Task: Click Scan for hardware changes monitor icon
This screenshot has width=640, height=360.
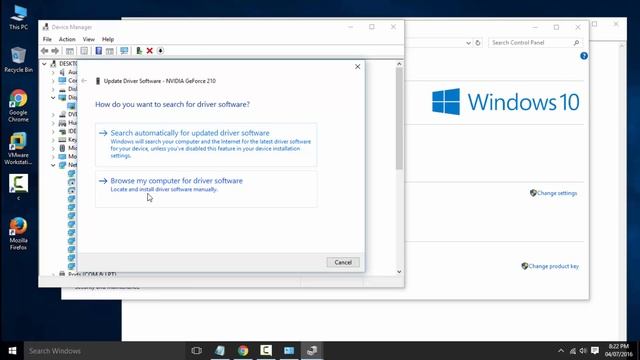Action: coord(124,51)
